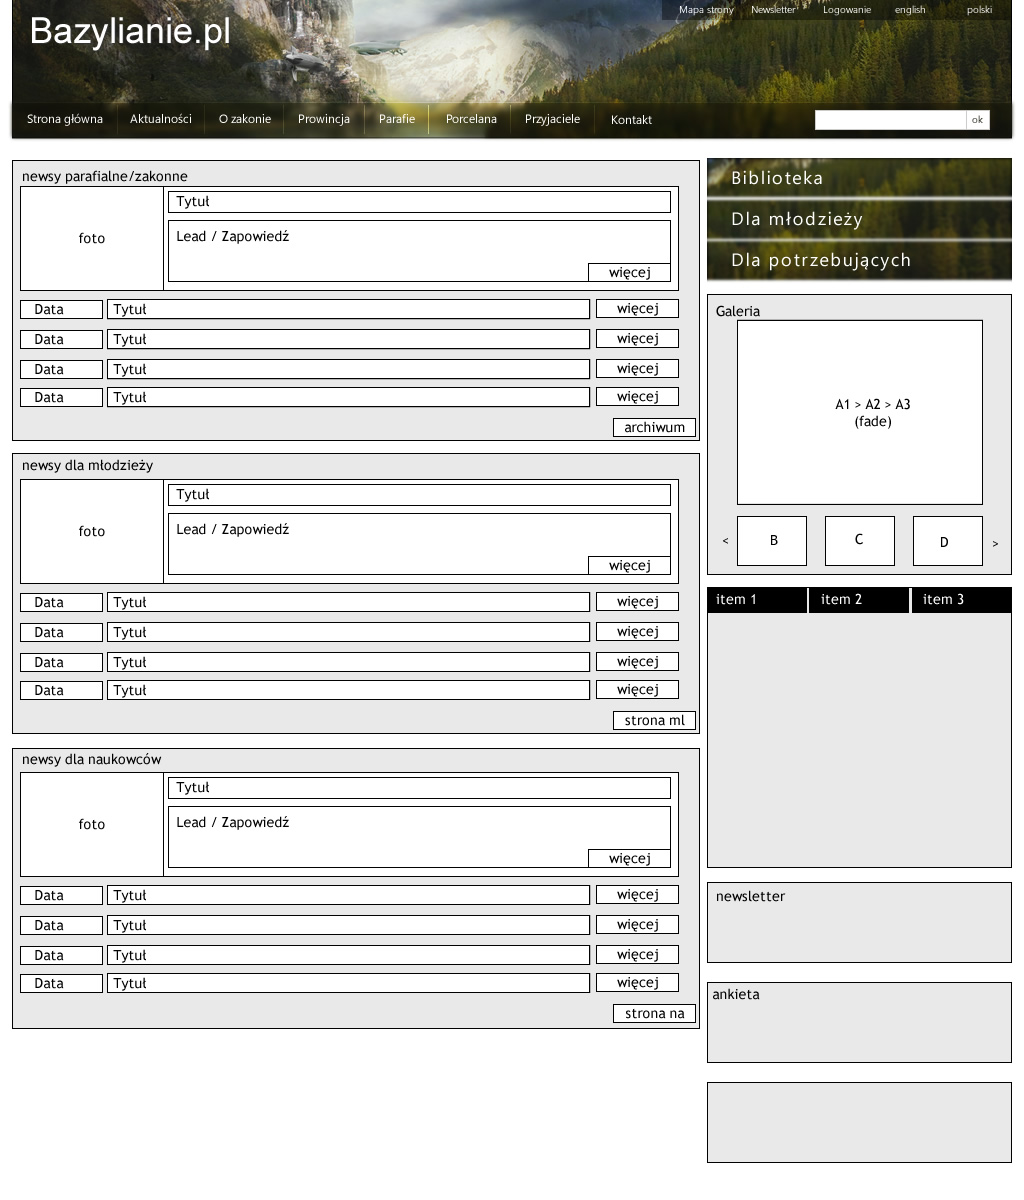1024x1200 pixels.
Task: Open the Aktualności menu item
Action: [160, 119]
